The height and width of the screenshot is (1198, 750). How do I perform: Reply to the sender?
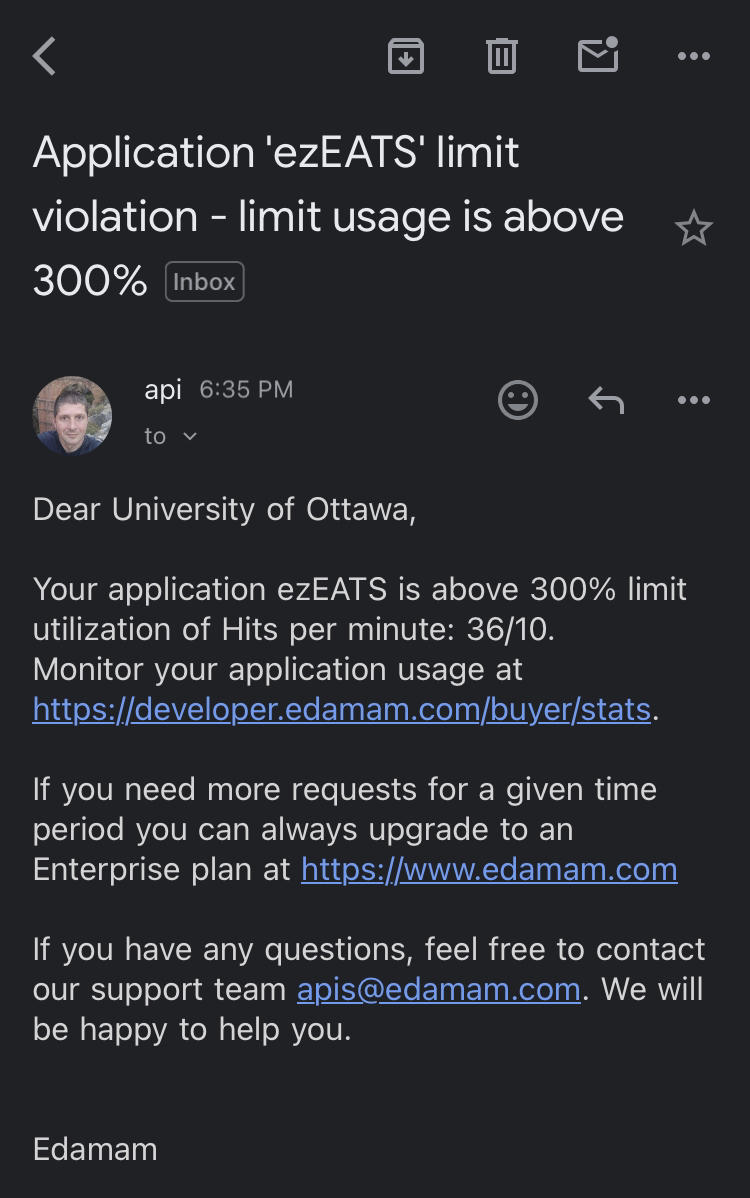(x=606, y=401)
